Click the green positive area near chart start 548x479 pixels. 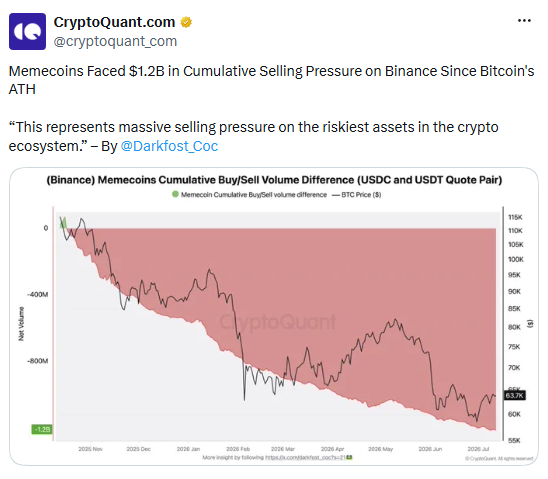pyautogui.click(x=63, y=223)
